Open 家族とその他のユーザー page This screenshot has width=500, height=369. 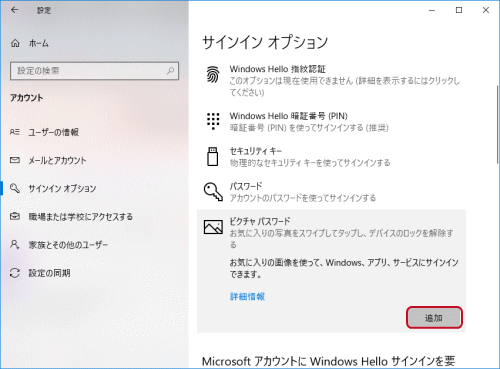point(94,245)
